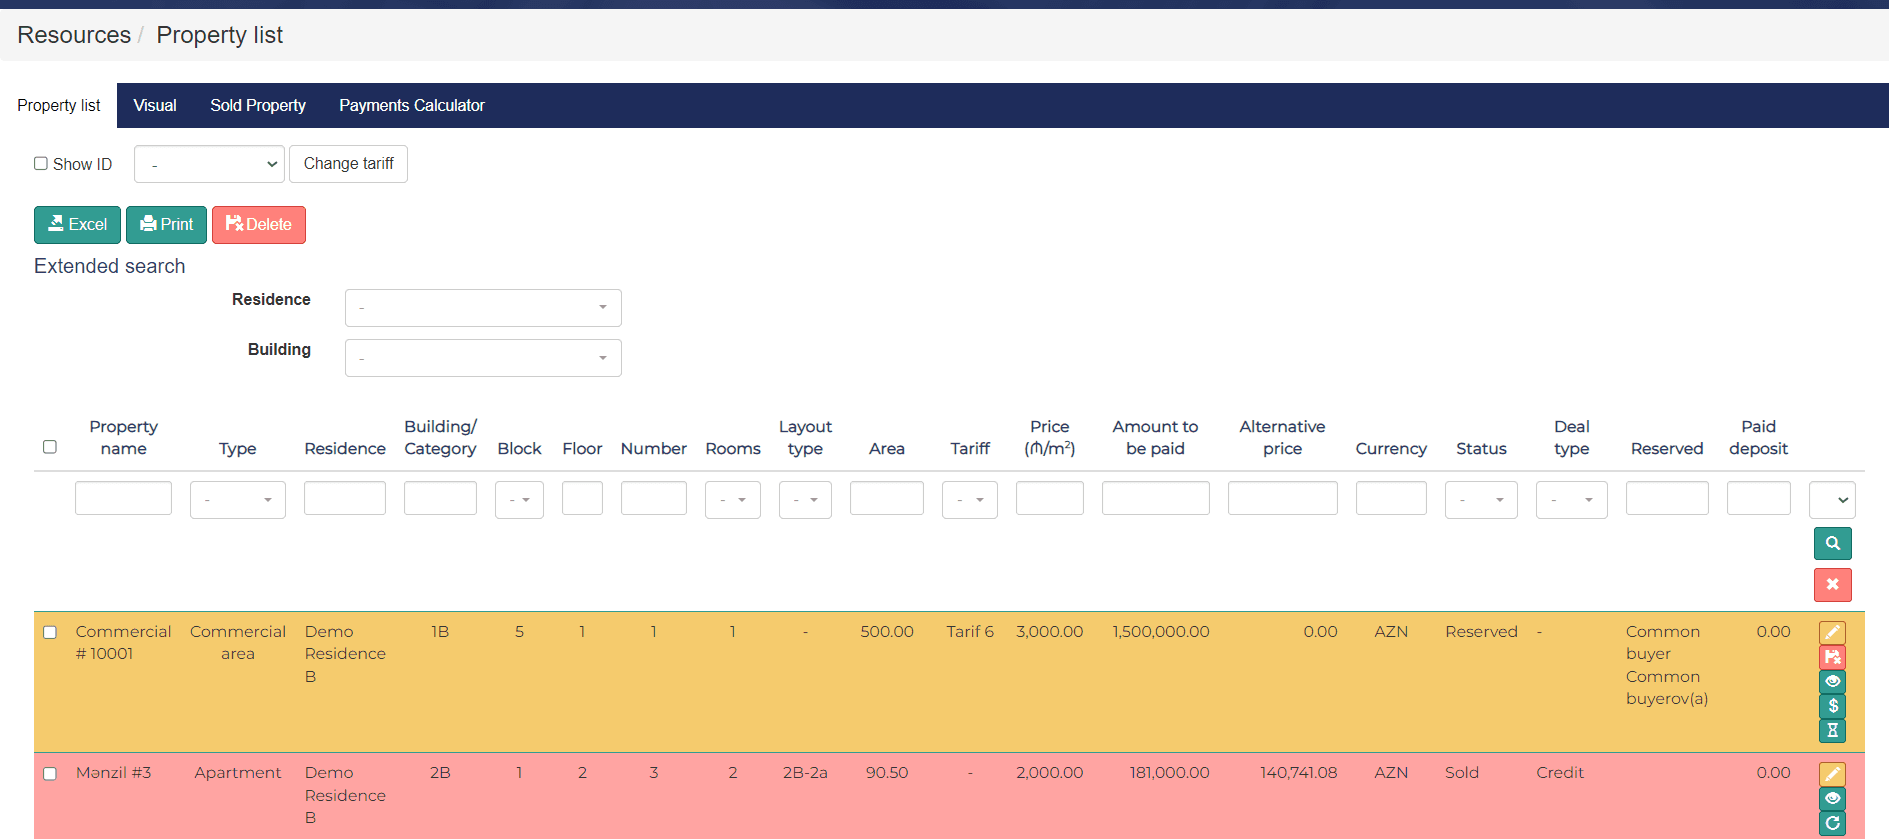Viewport: 1889px width, 839px height.
Task: Switch to the Sold Property tab
Action: (258, 105)
